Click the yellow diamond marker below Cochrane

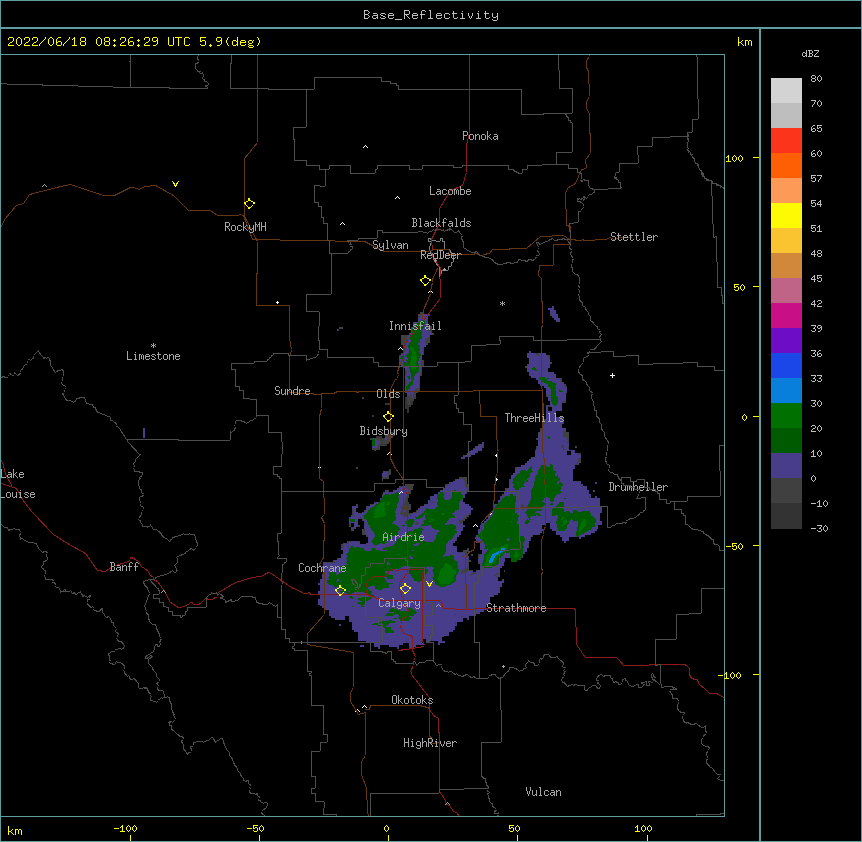point(340,591)
